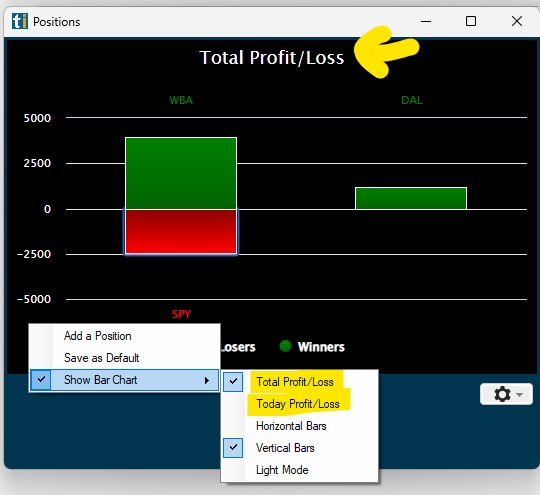Click the green WBA profit bar
This screenshot has height=495, width=540.
click(181, 173)
